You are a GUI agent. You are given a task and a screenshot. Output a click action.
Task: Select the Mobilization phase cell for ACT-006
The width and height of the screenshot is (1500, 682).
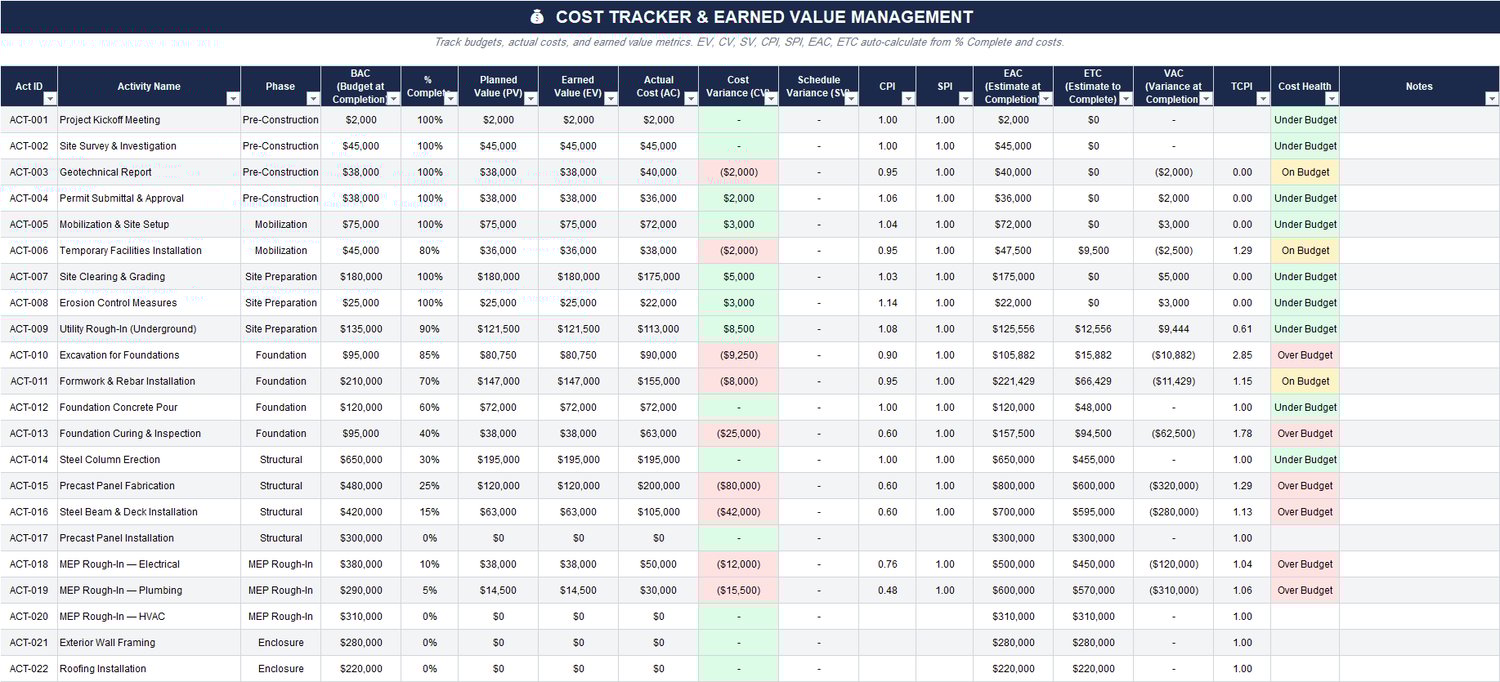pos(281,251)
